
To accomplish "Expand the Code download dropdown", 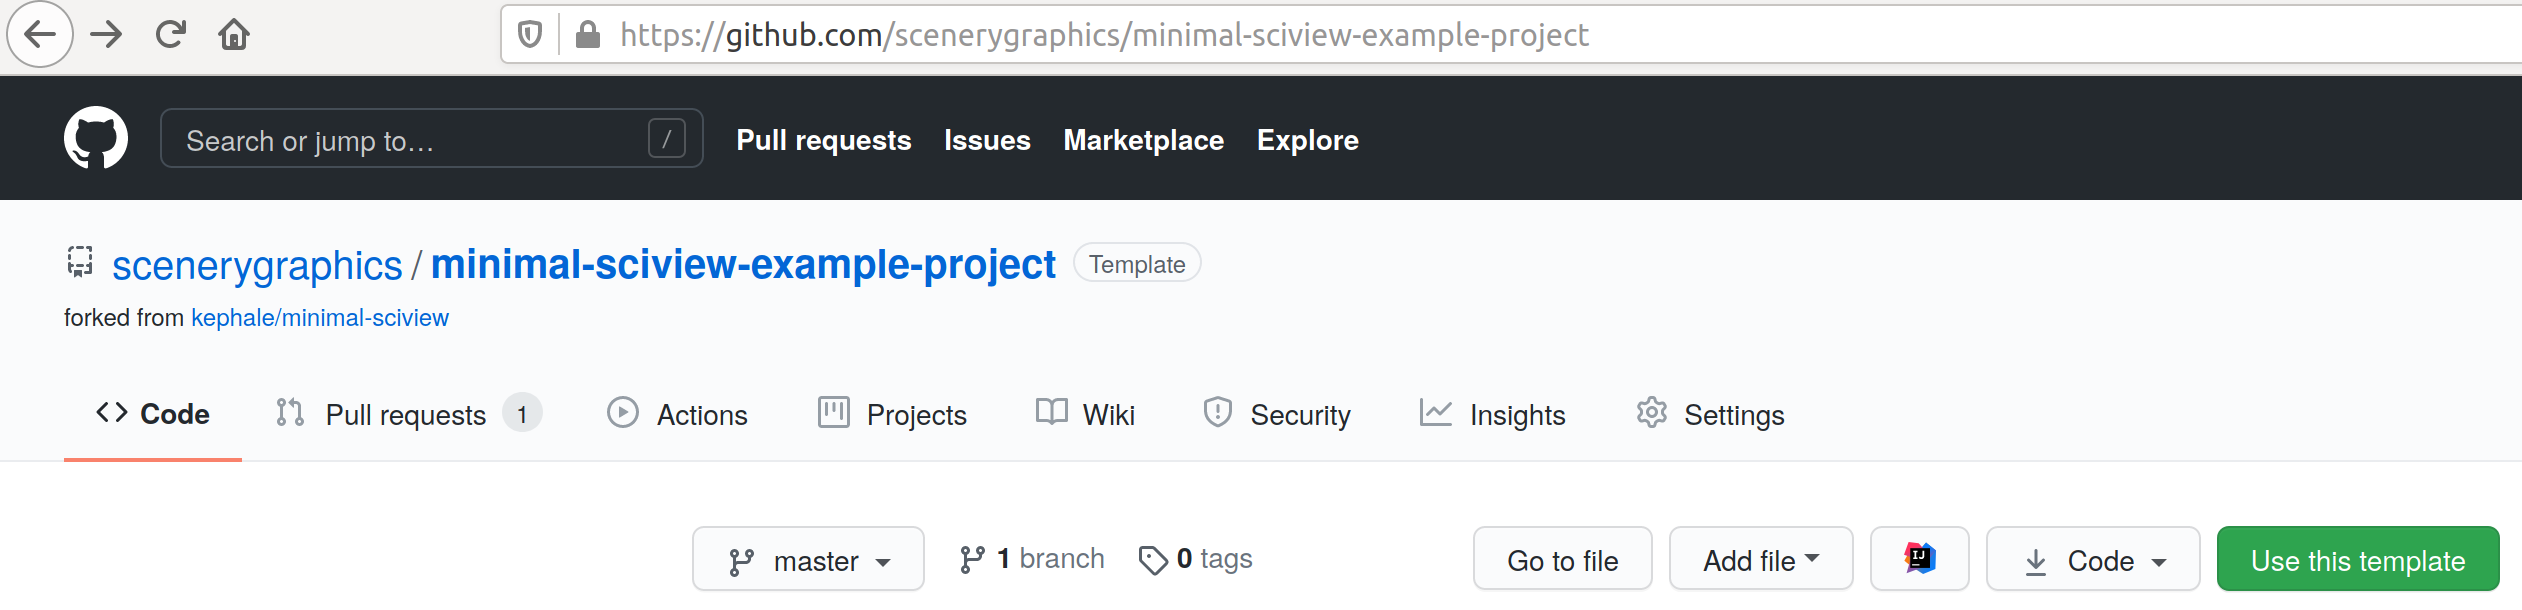I will (2093, 559).
